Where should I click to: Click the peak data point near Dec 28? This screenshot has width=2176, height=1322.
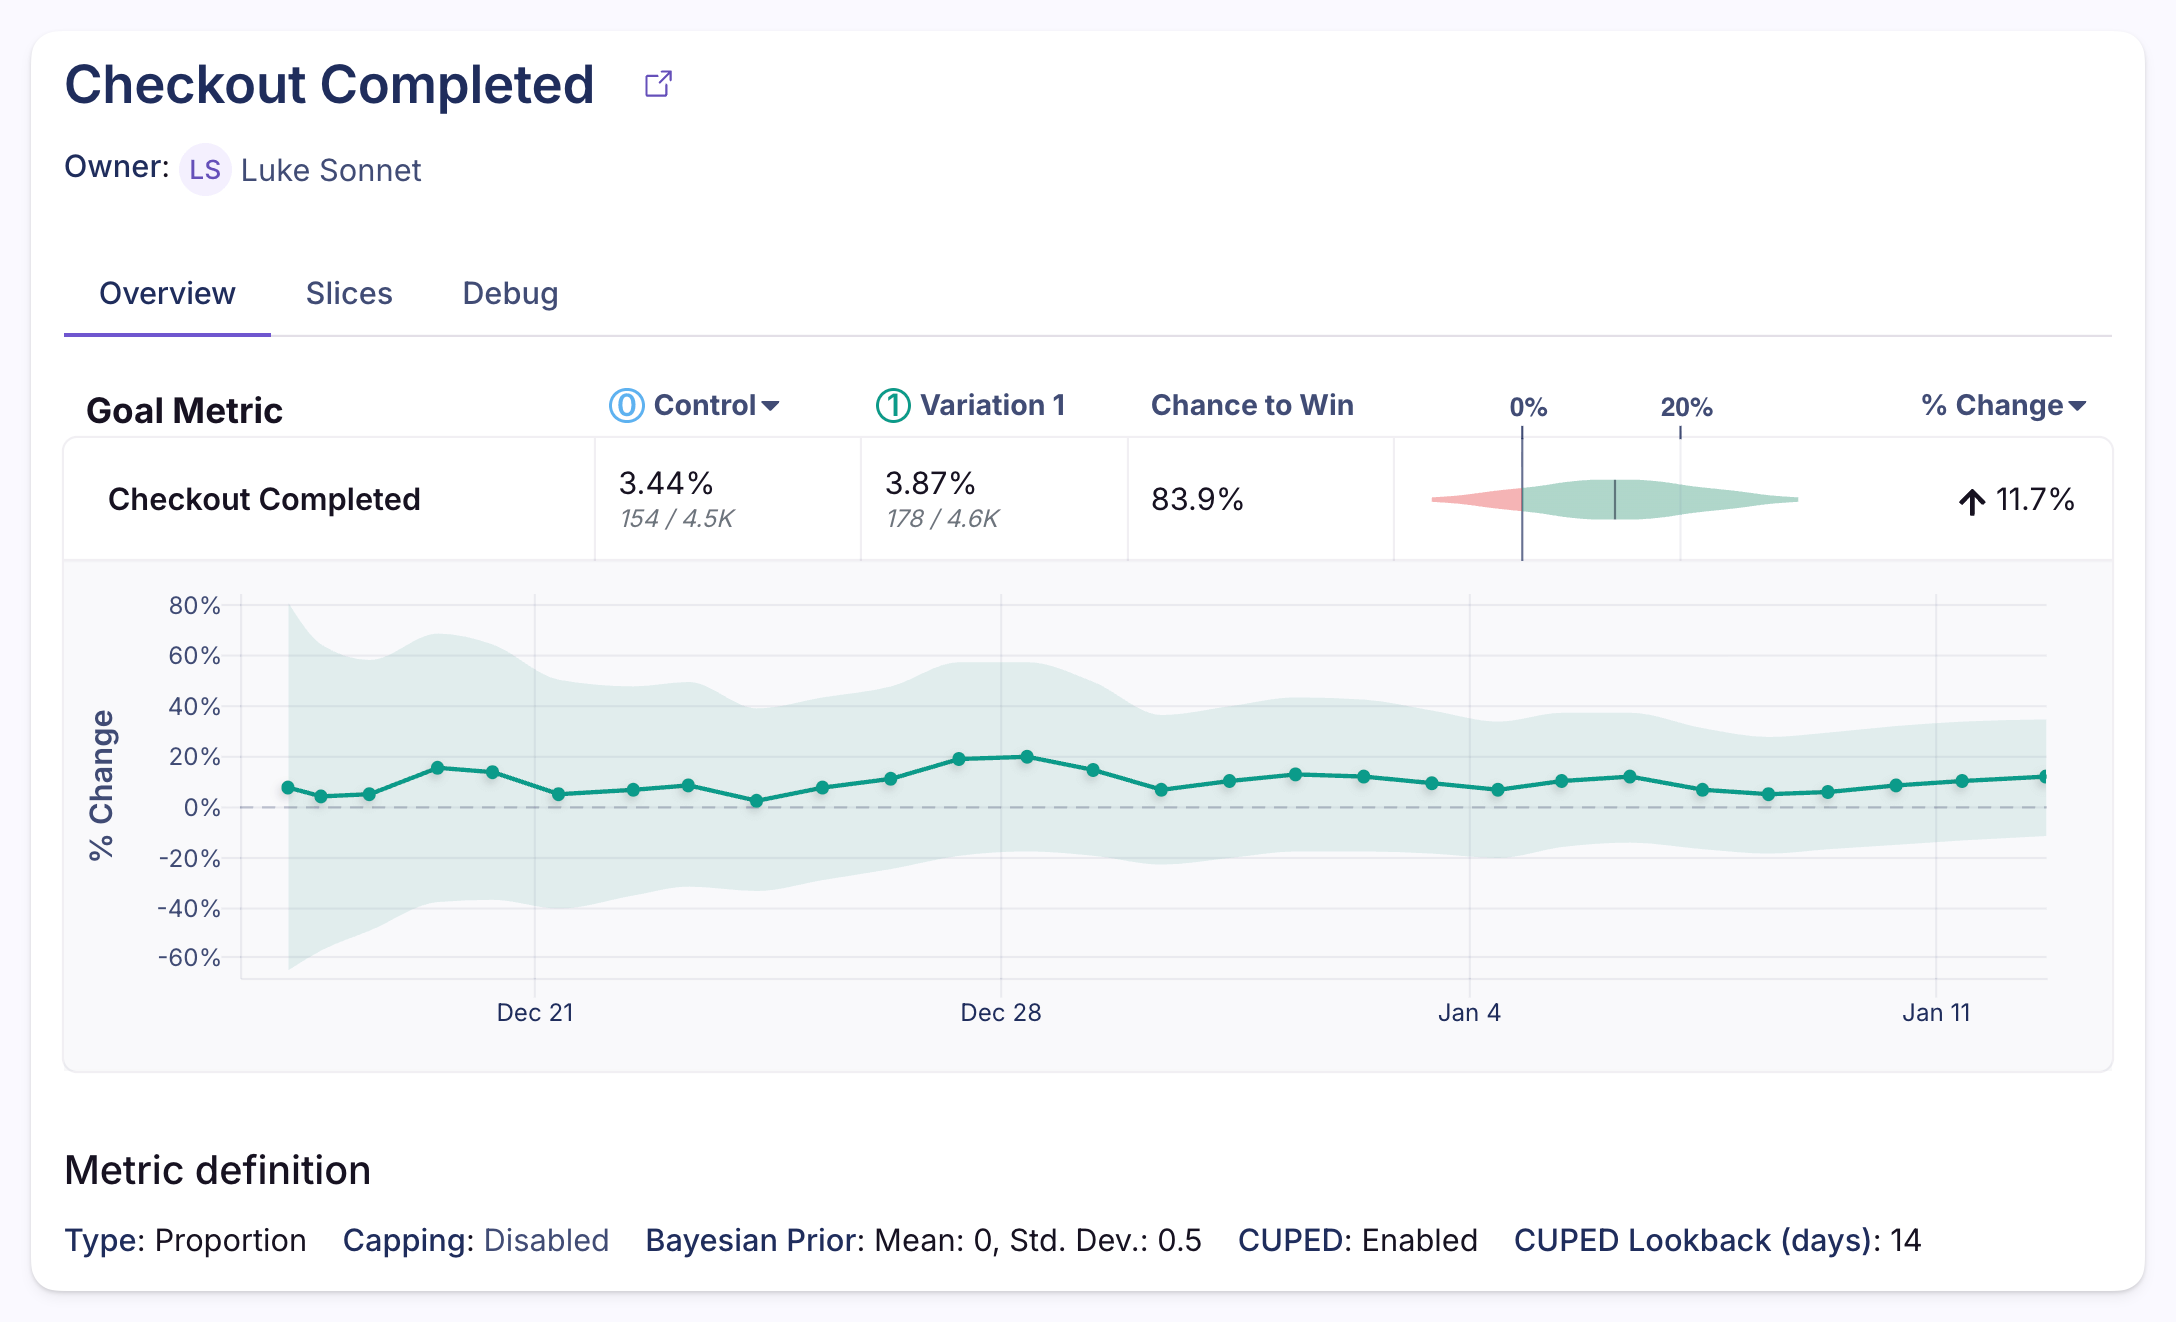coord(1027,757)
